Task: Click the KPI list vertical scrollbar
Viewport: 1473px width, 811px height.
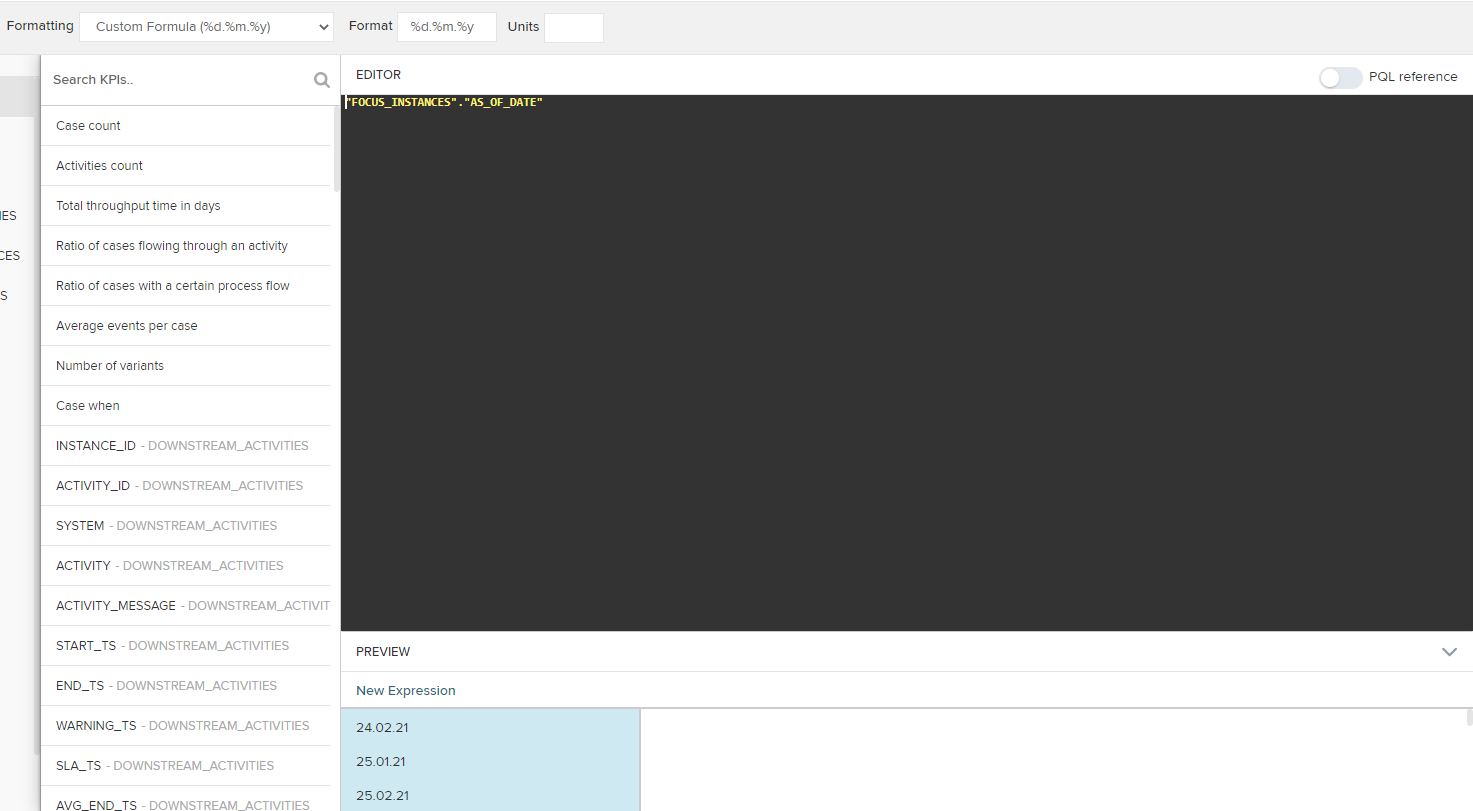Action: (337, 149)
